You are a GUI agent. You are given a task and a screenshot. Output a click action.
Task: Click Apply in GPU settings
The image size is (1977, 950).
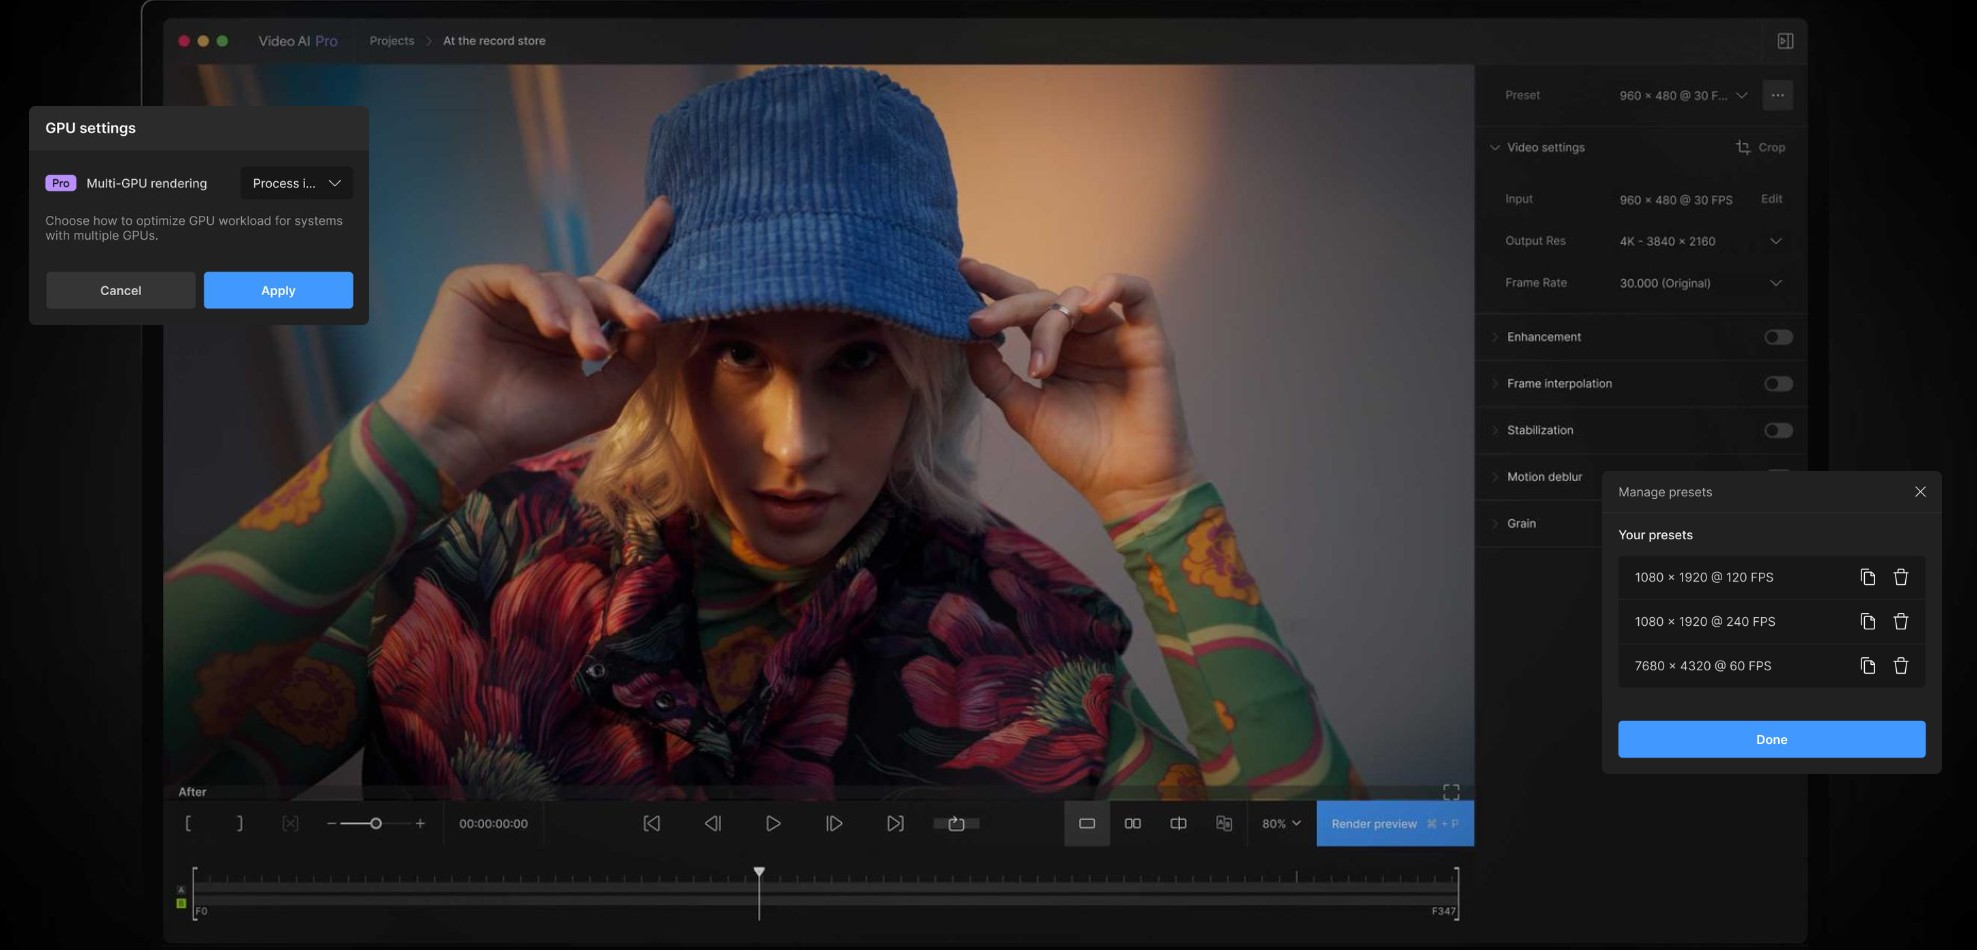coord(278,290)
